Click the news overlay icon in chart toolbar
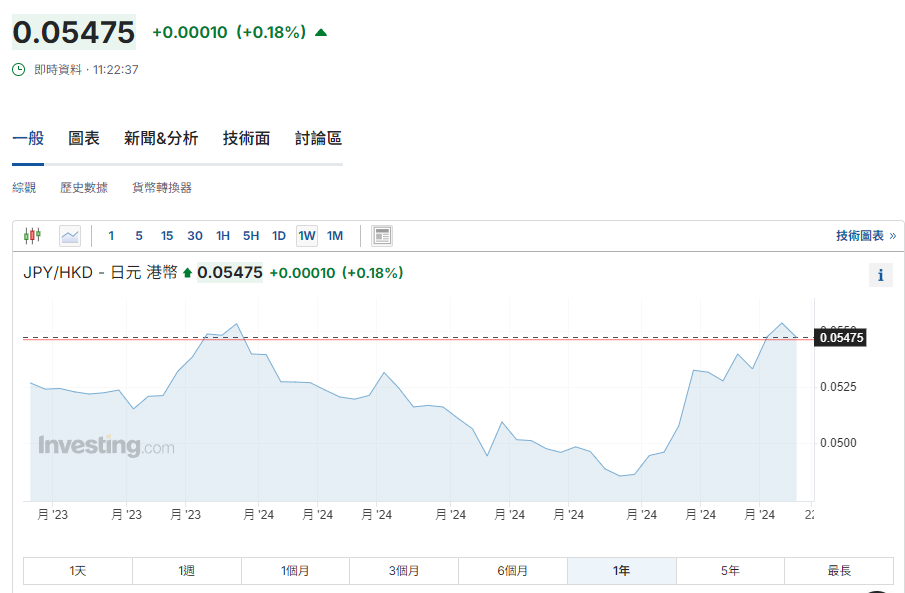Viewport: 905px width, 593px height. pos(382,236)
